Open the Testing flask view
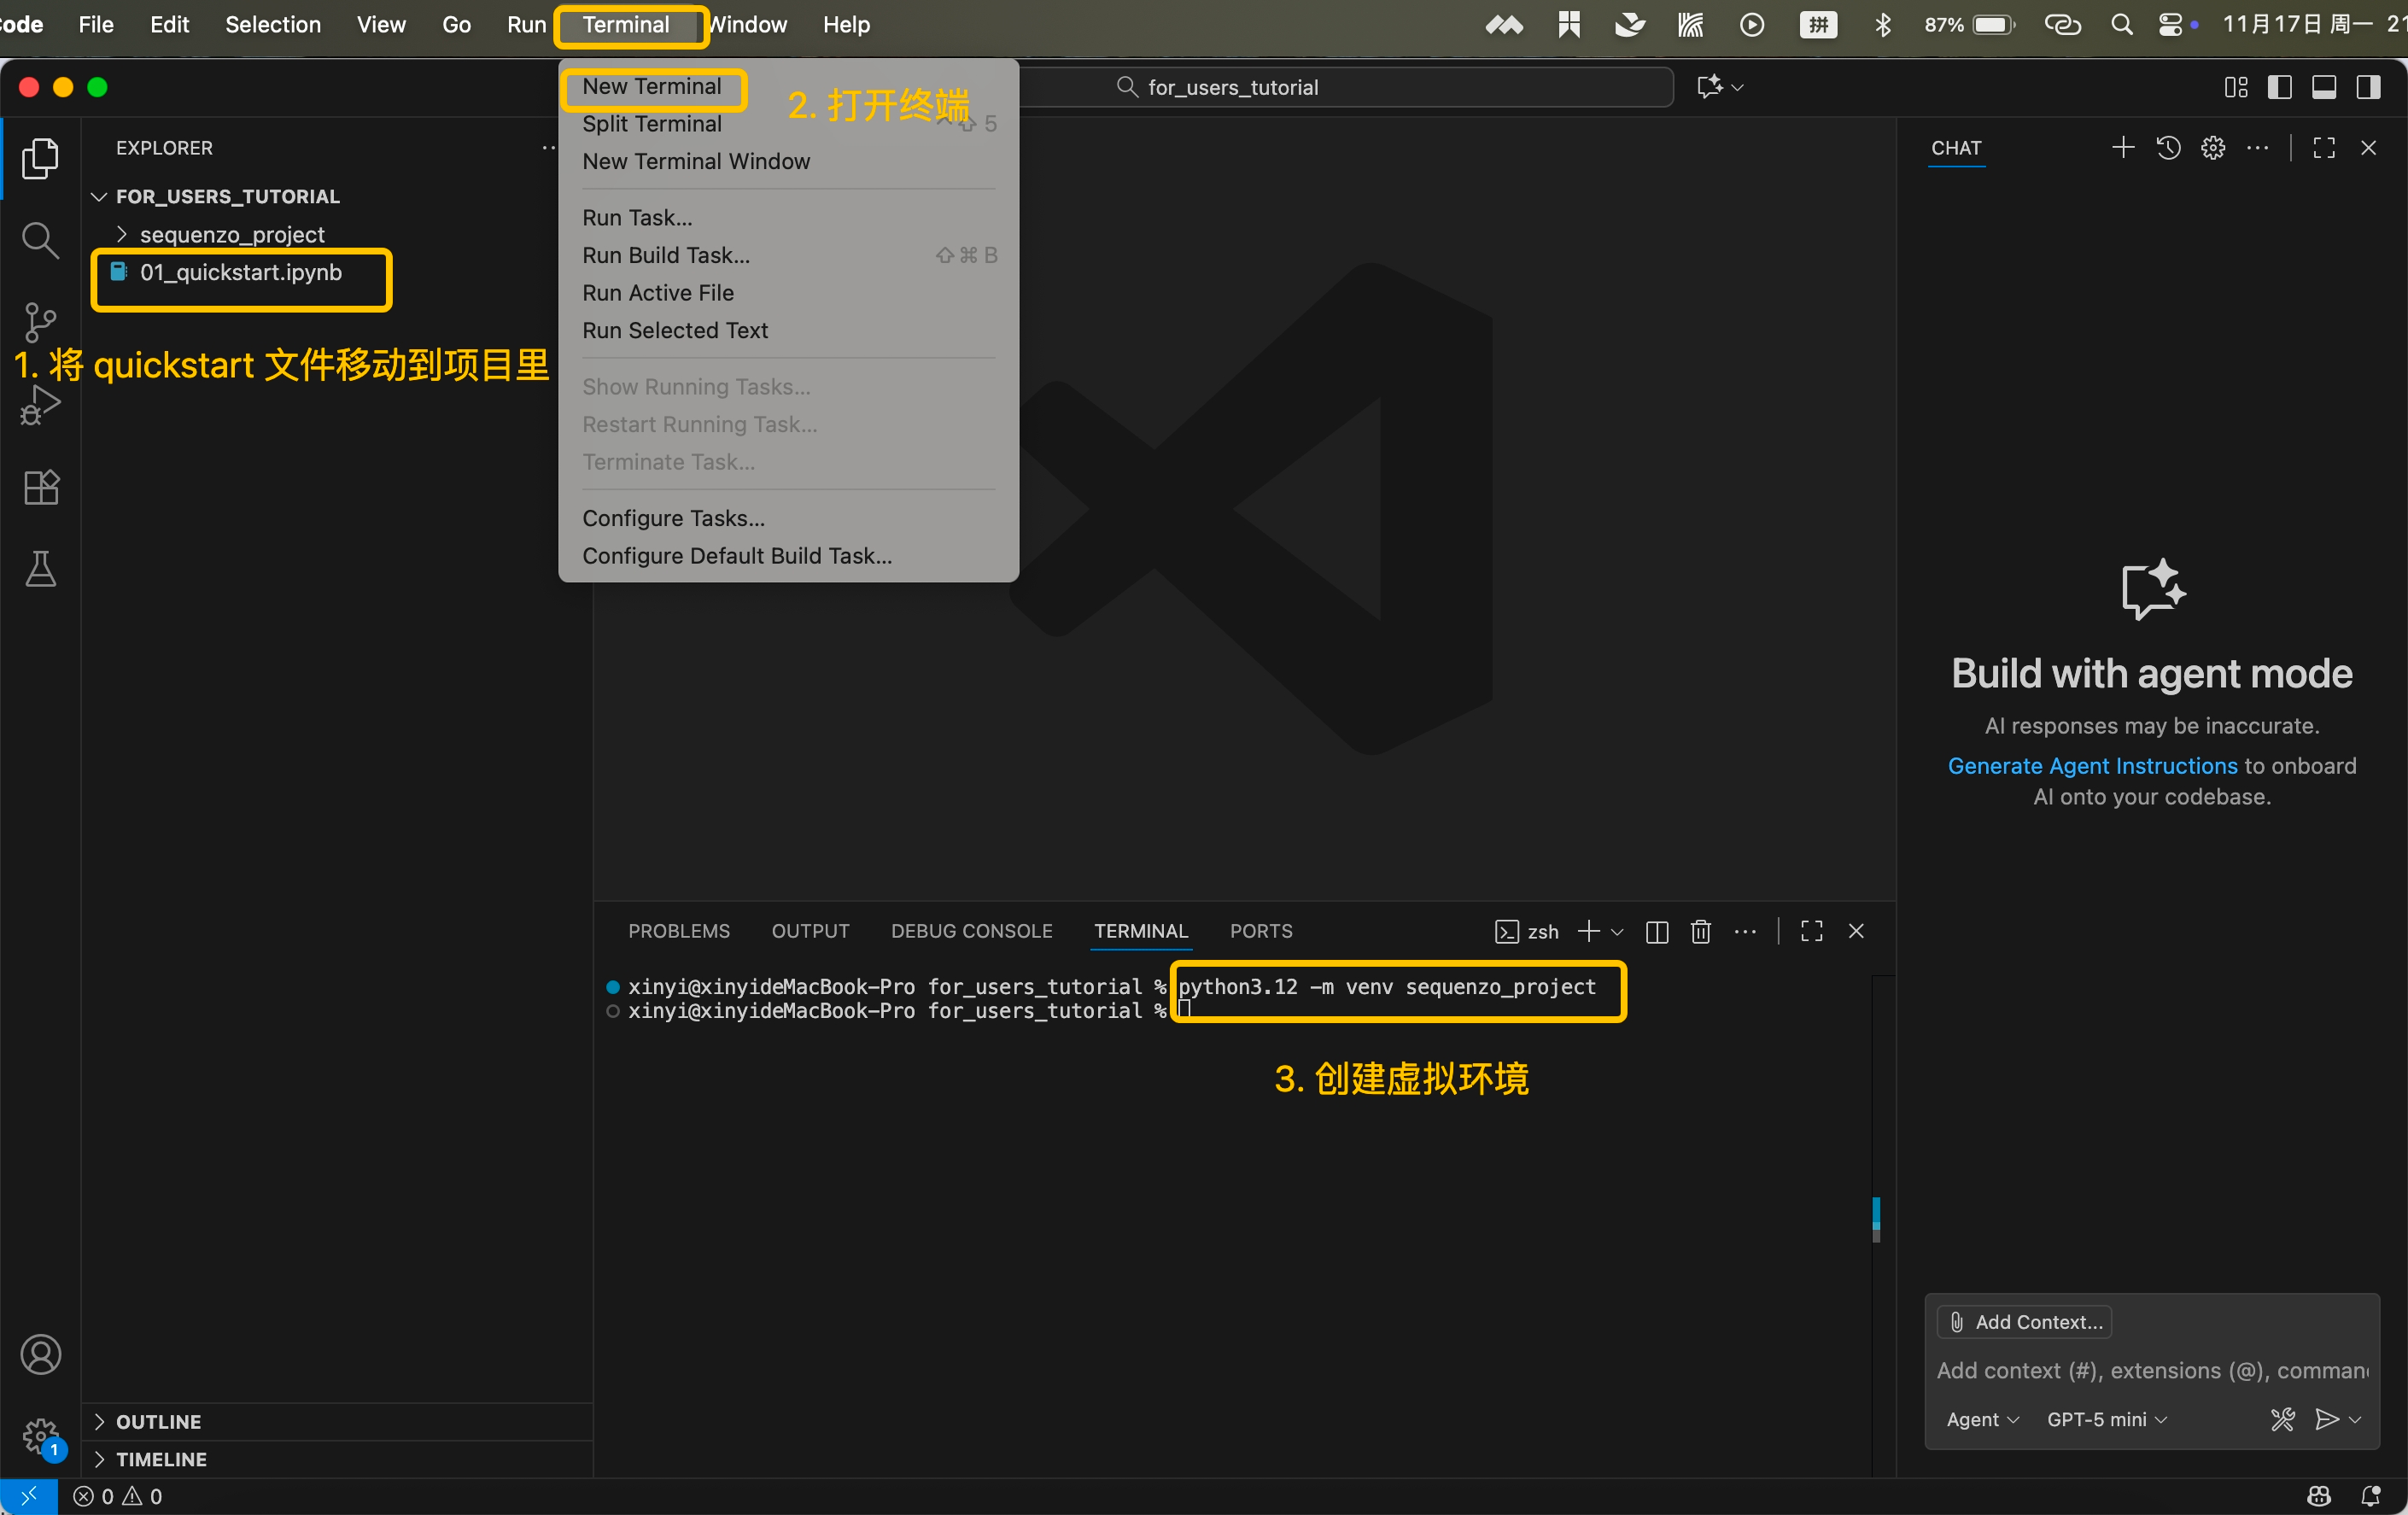 click(x=40, y=569)
